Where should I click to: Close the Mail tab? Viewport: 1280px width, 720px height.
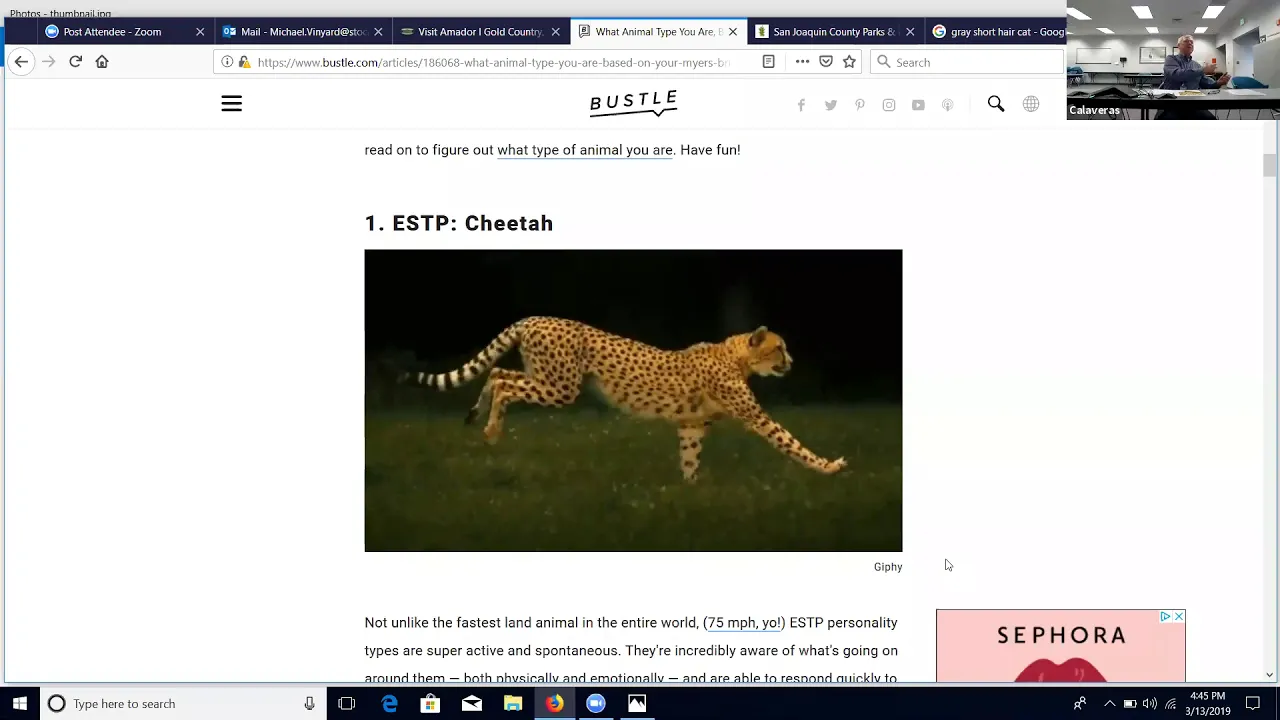click(x=378, y=32)
